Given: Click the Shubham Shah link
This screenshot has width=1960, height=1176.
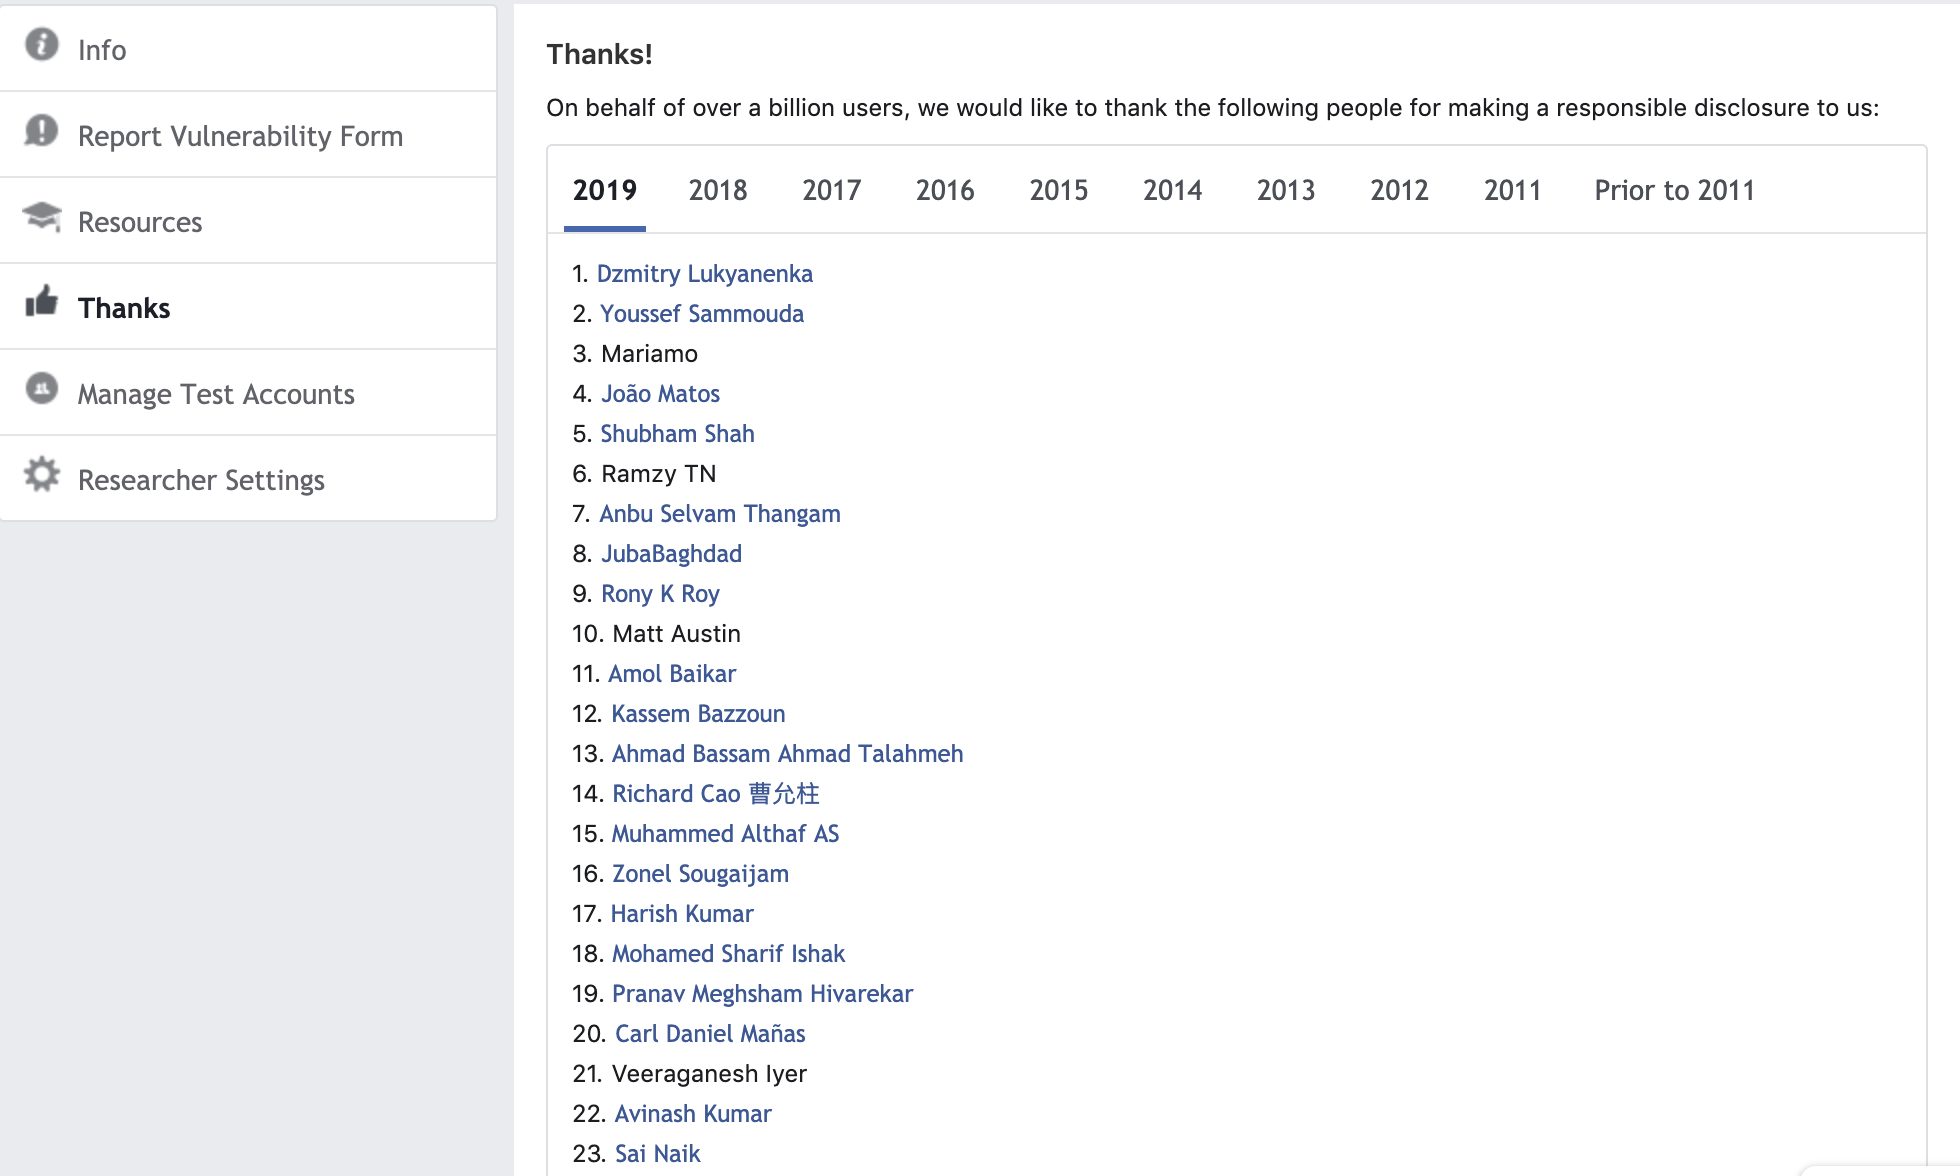Looking at the screenshot, I should click(677, 434).
